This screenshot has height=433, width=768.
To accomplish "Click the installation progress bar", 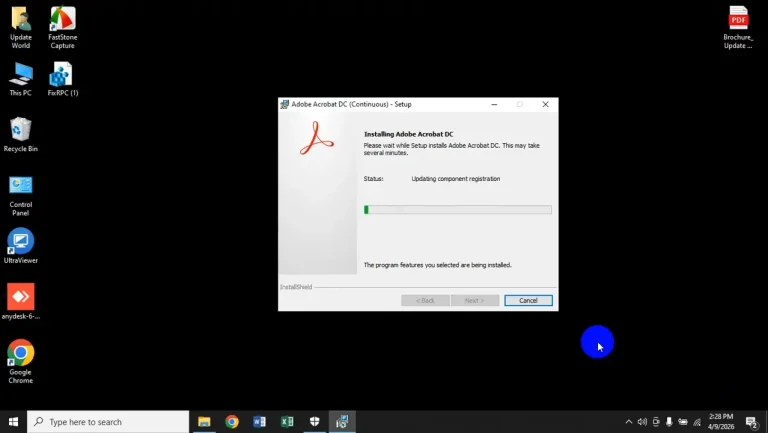I will click(457, 210).
